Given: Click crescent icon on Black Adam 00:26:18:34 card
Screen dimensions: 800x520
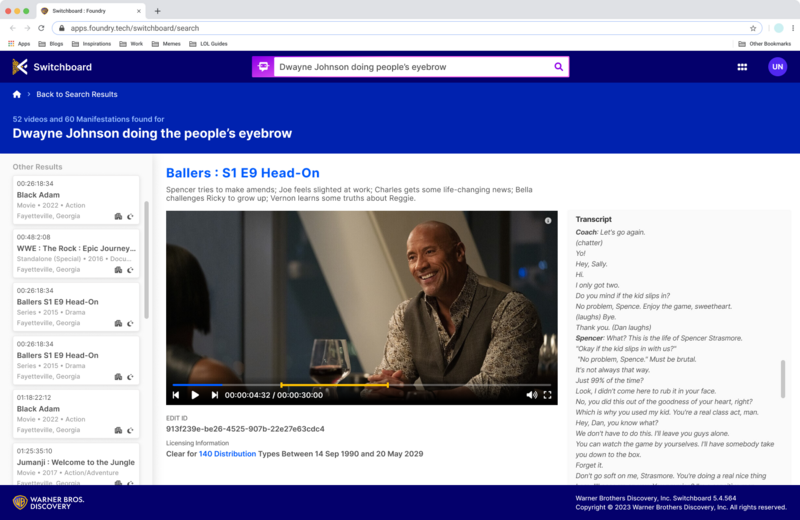Looking at the screenshot, I should pos(131,216).
